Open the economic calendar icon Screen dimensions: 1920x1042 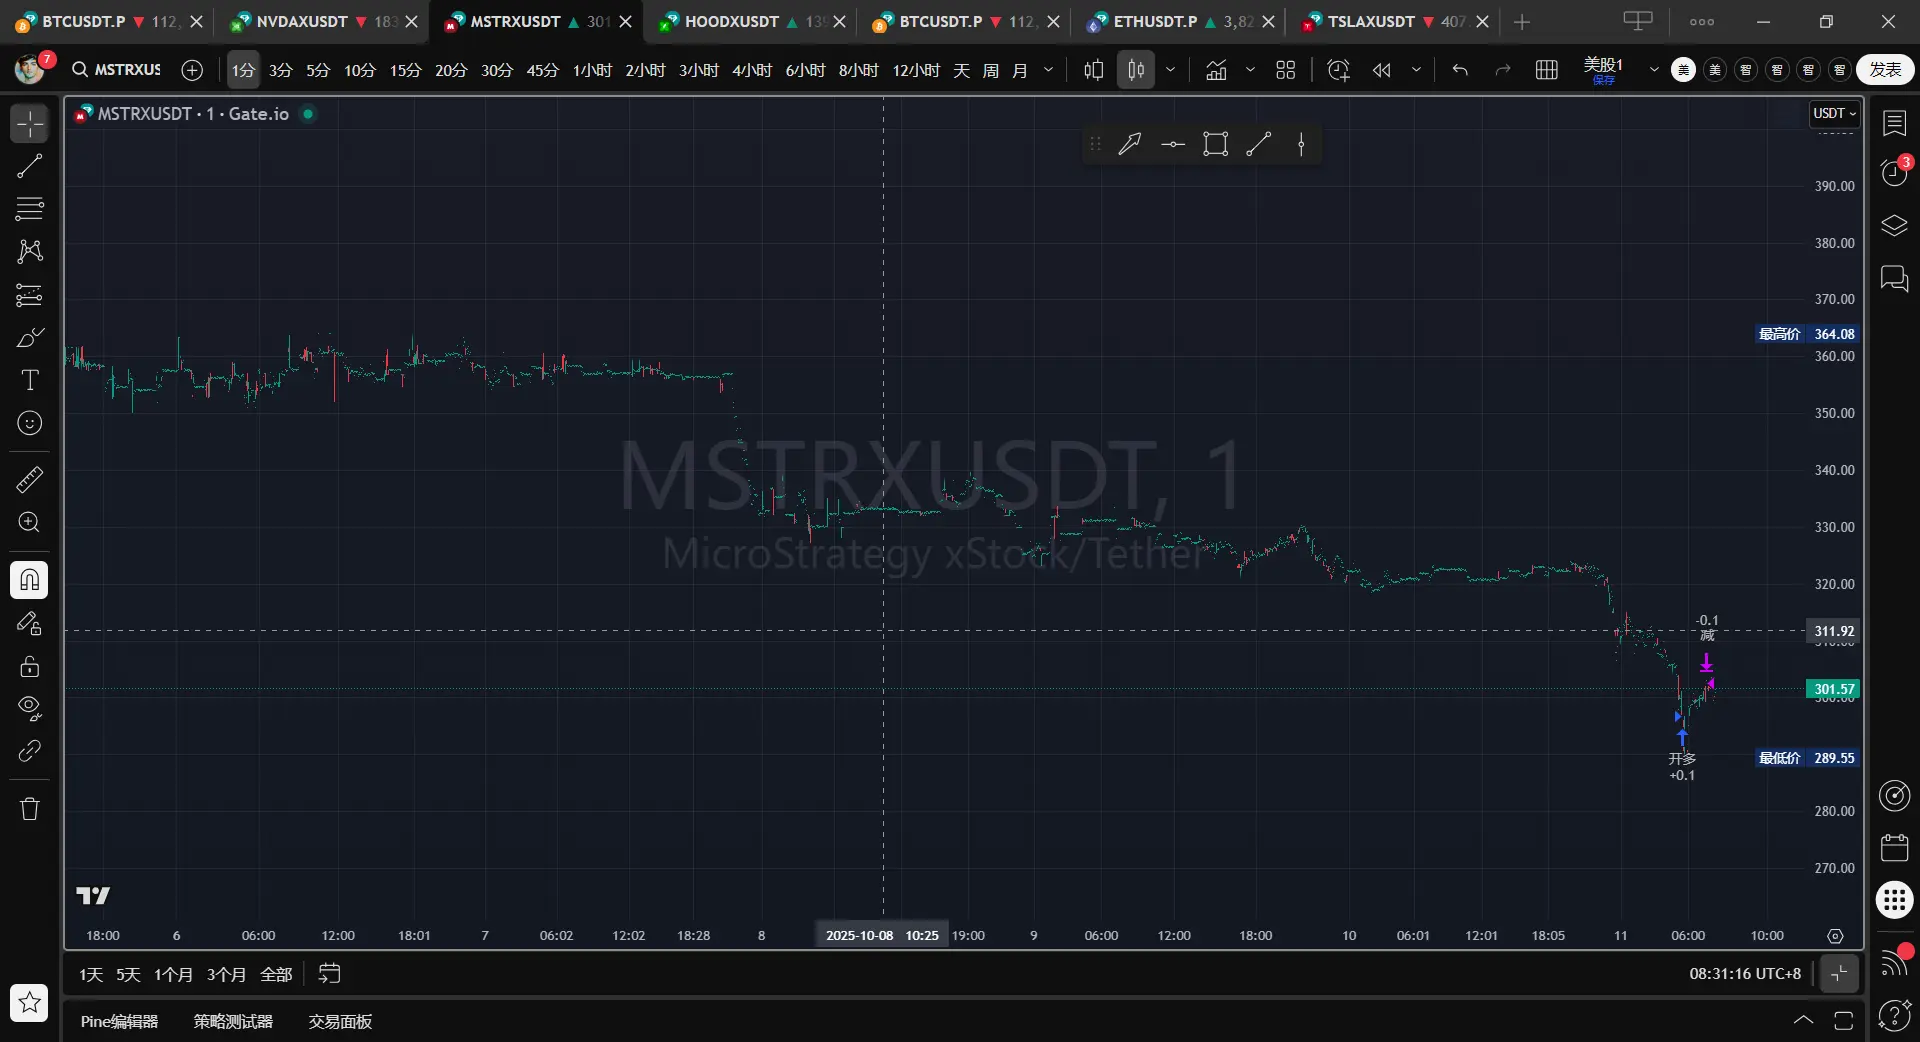tap(1895, 848)
